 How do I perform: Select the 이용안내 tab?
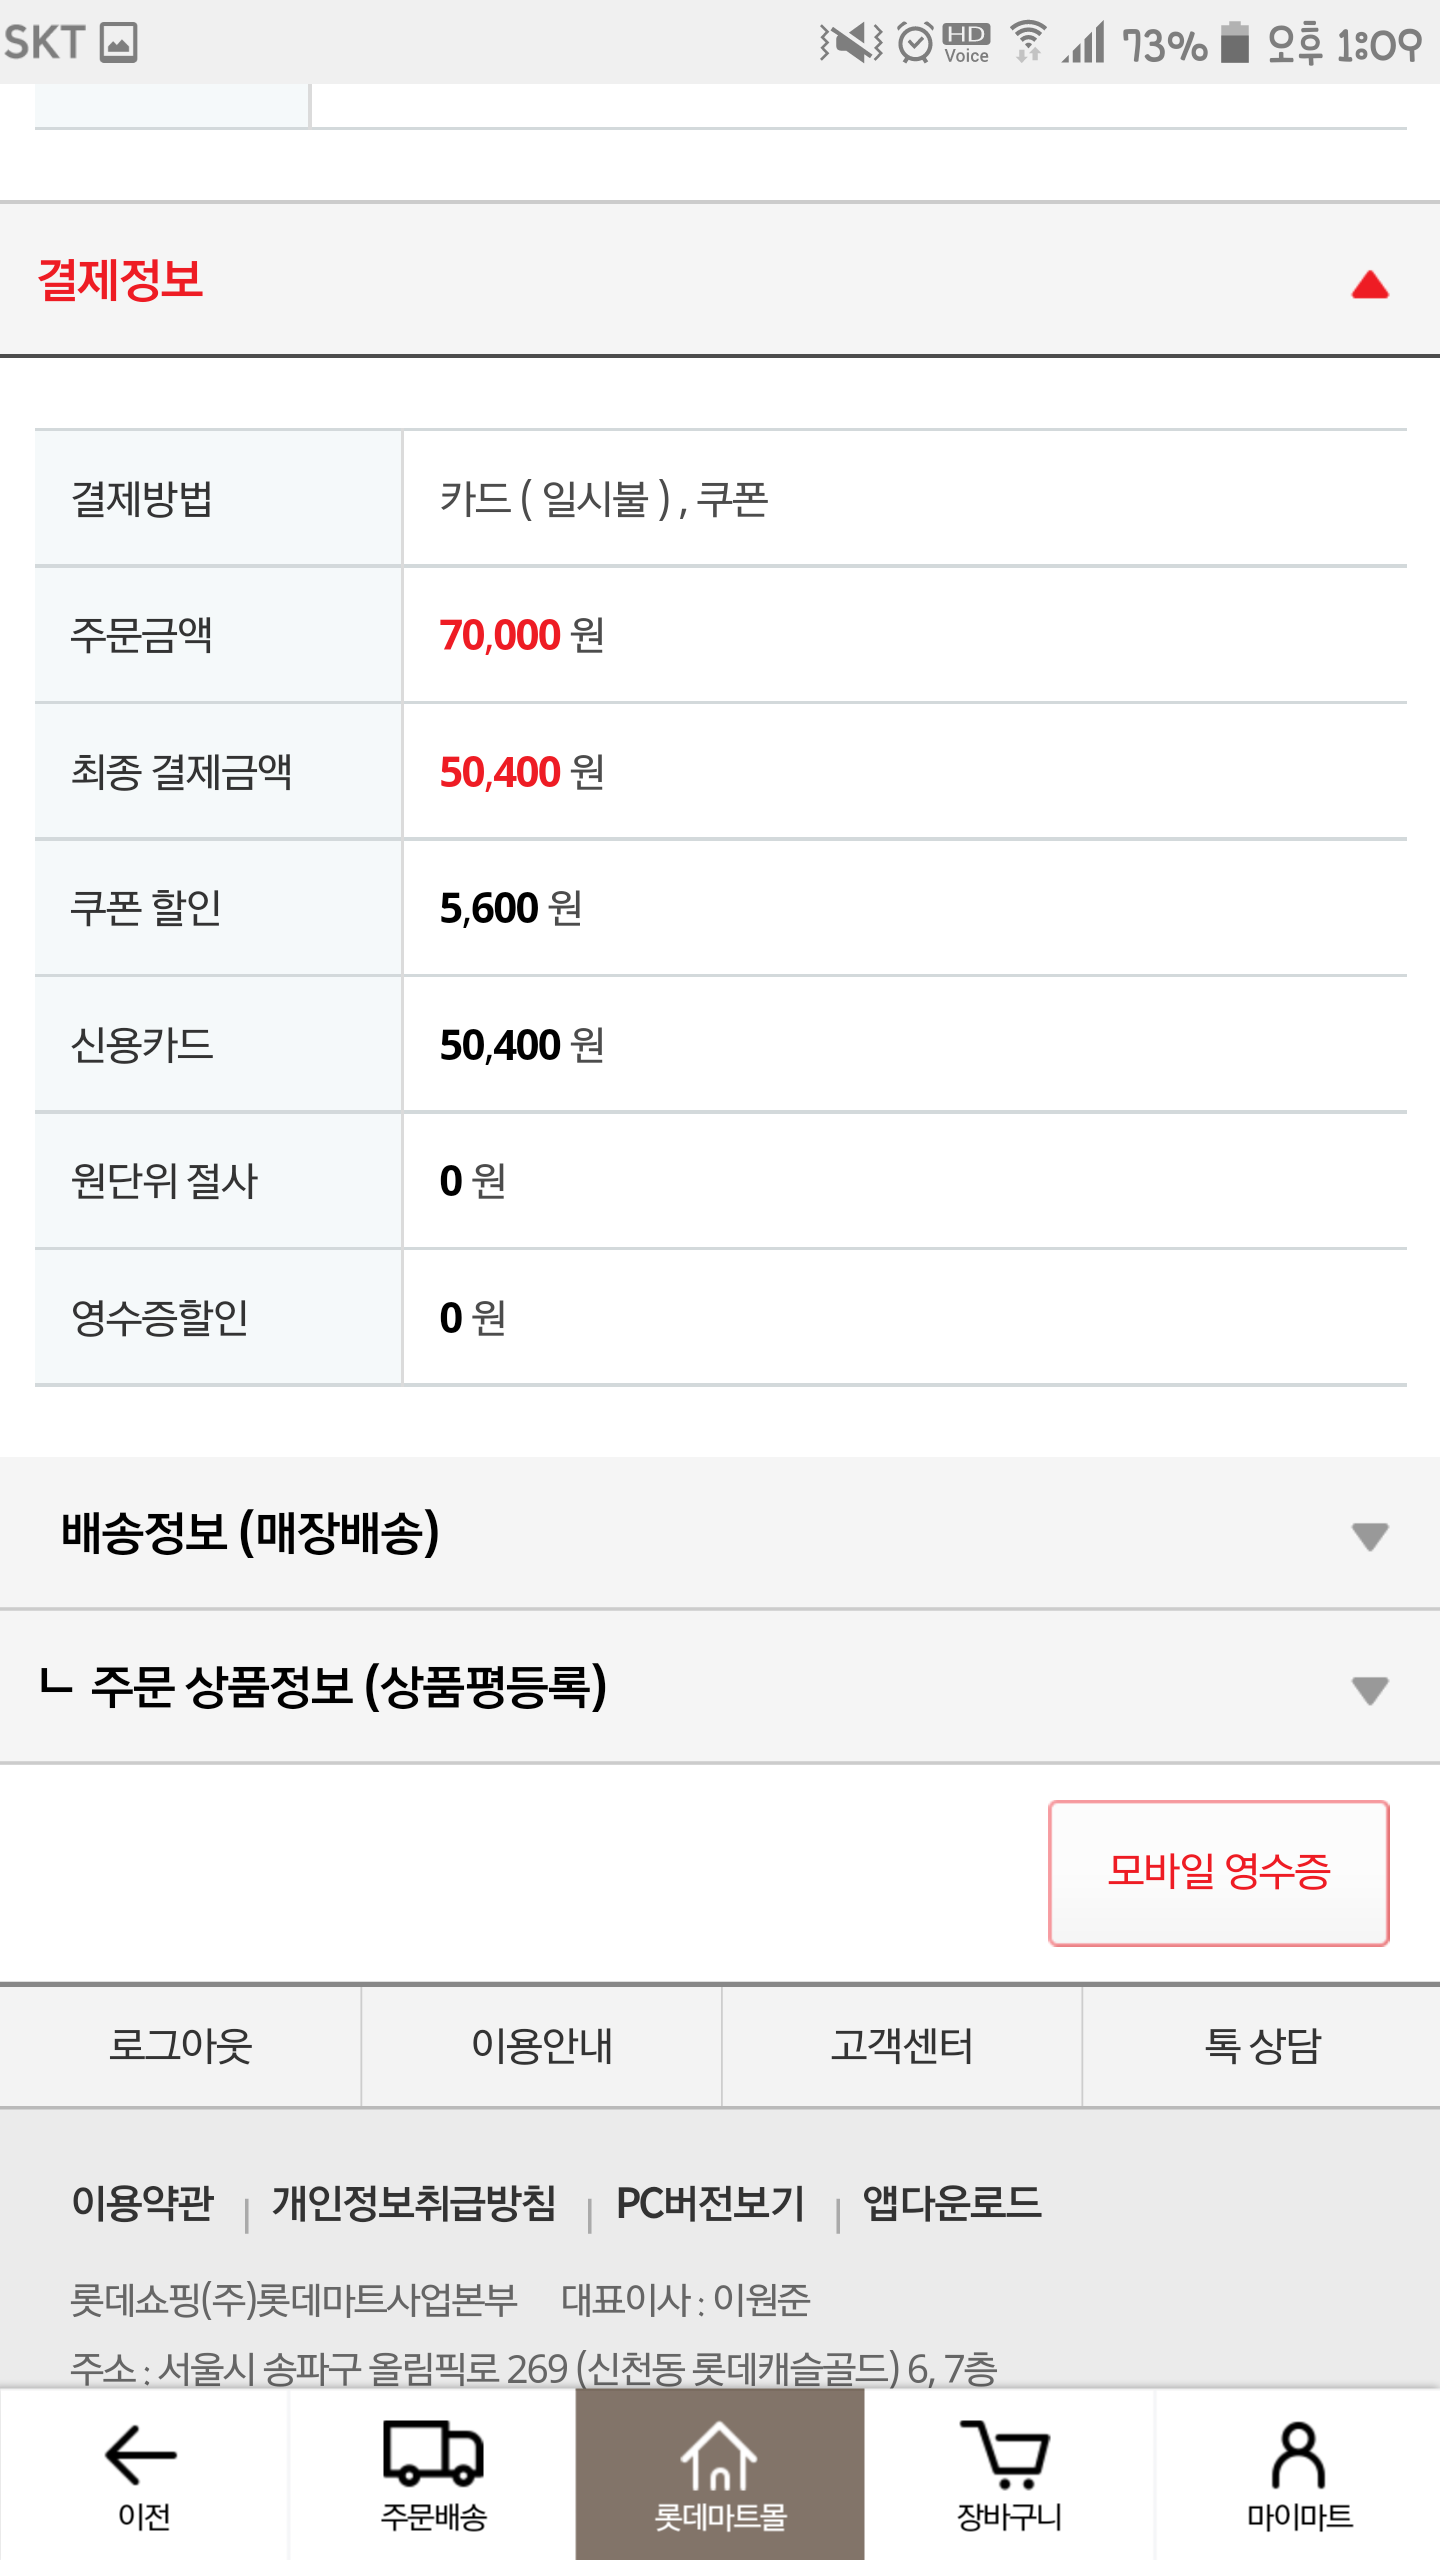(x=541, y=2046)
